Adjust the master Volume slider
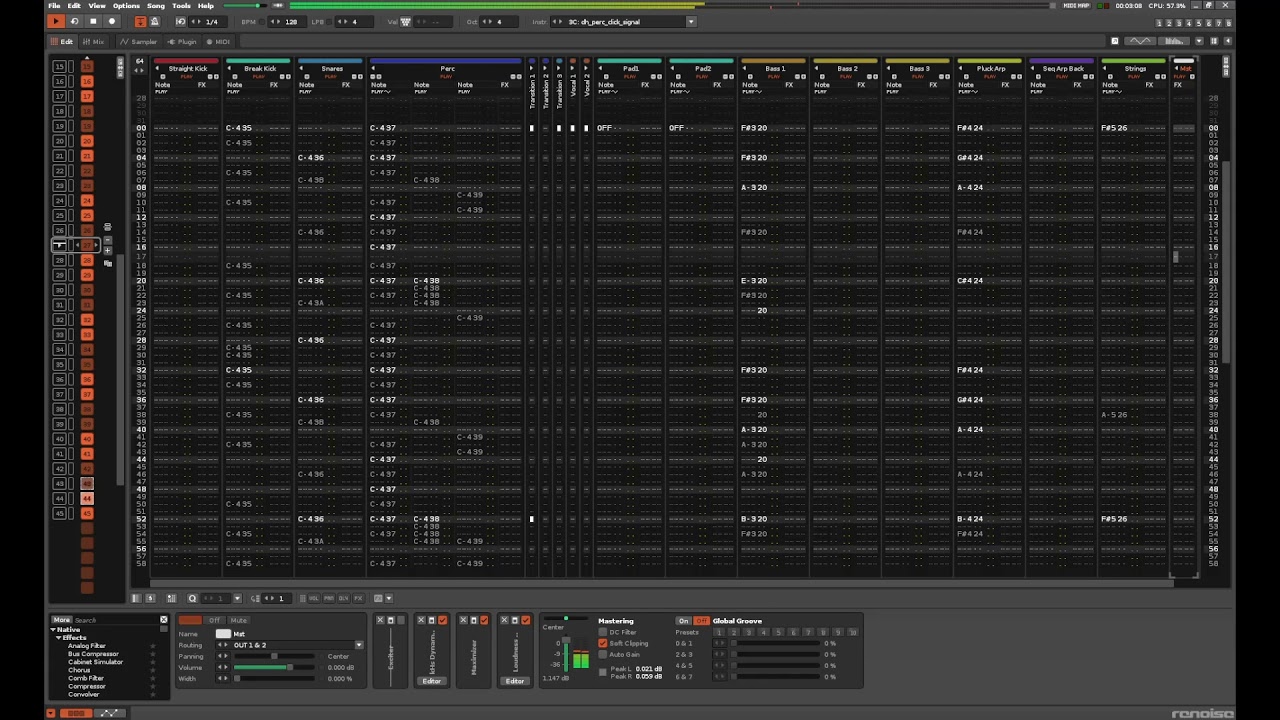 point(273,667)
